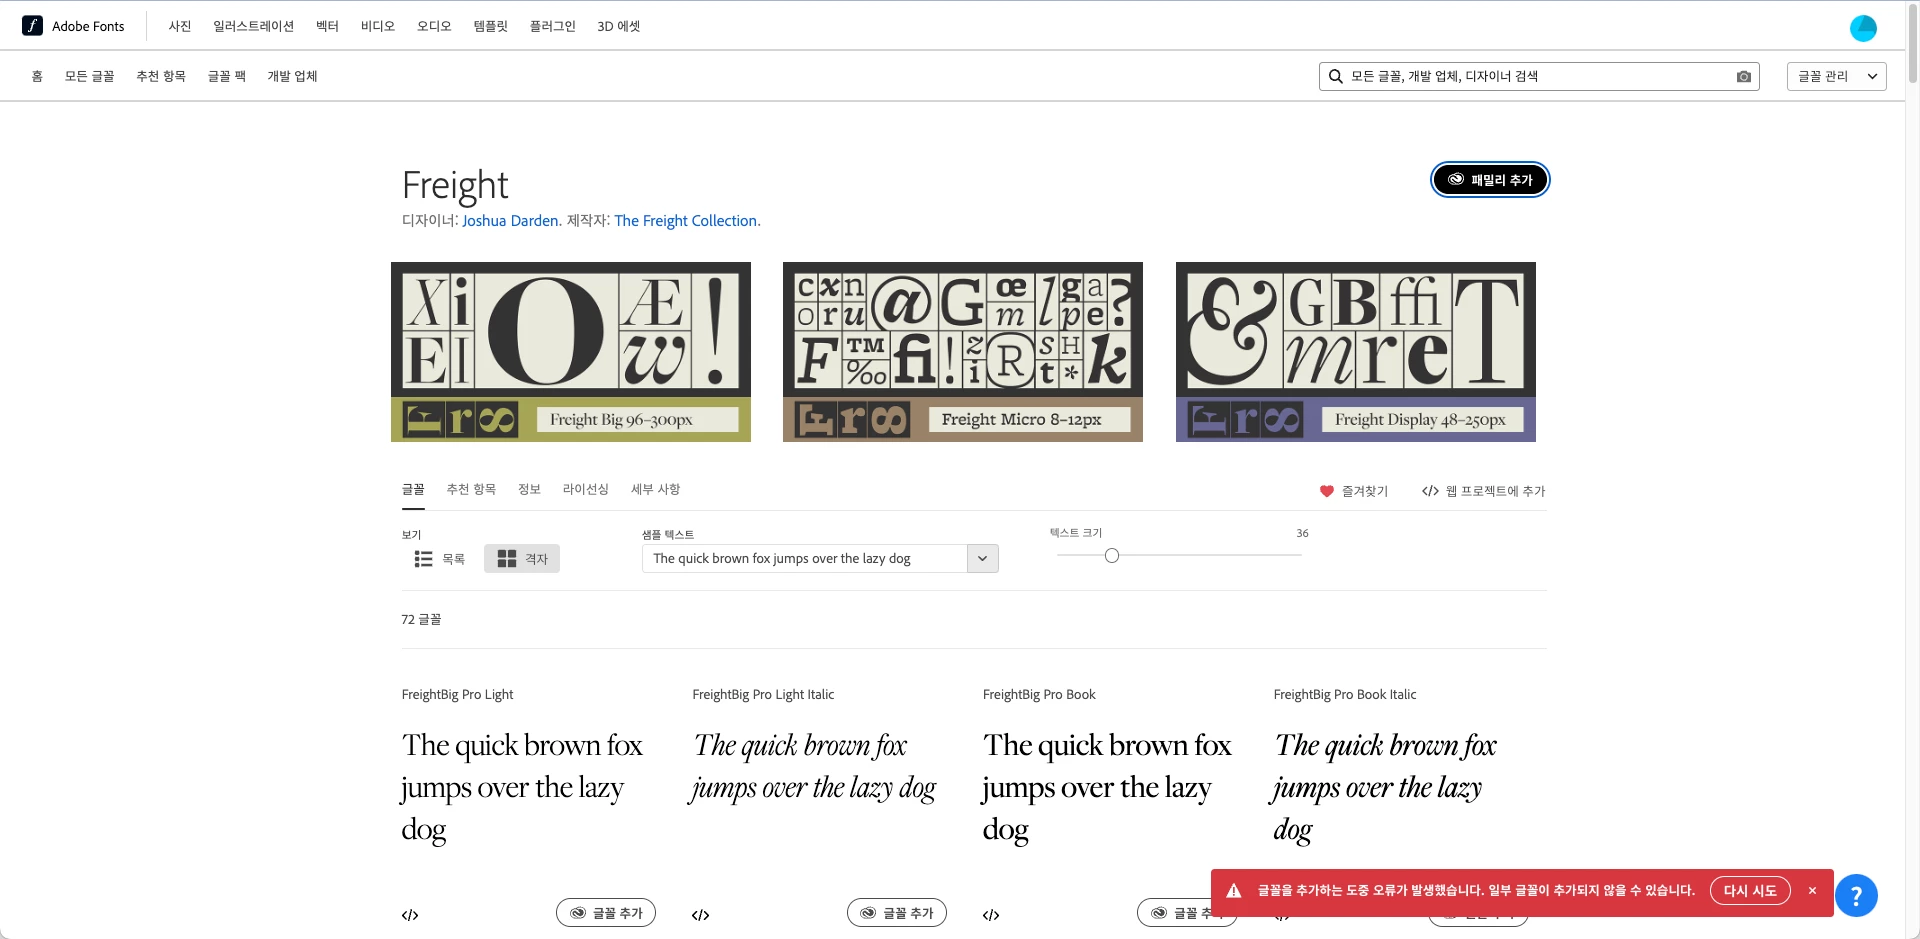
Task: Click 웹 프로젝트에 추가 link
Action: point(1484,491)
